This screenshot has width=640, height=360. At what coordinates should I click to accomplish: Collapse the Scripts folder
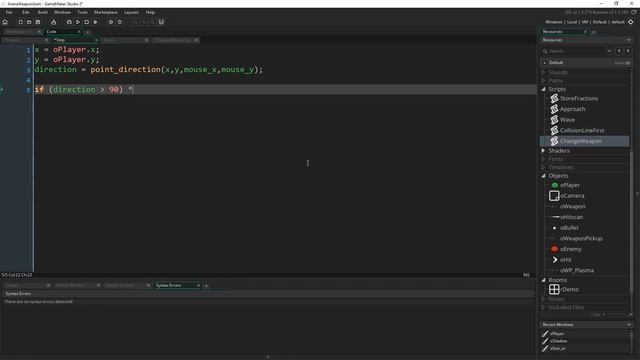click(543, 89)
